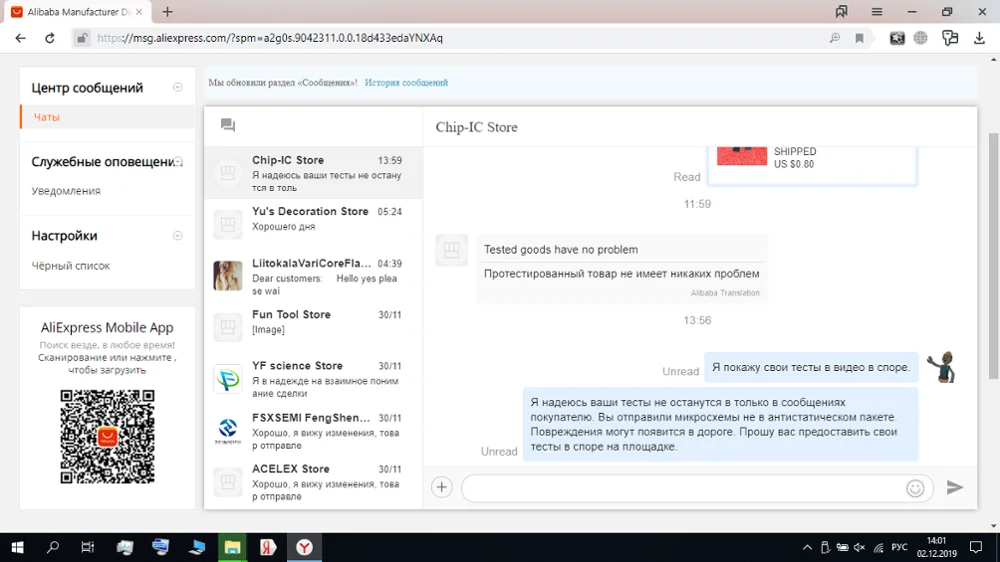Close the Alibaba Manufacturer tab
This screenshot has width=1000, height=562.
tap(139, 11)
